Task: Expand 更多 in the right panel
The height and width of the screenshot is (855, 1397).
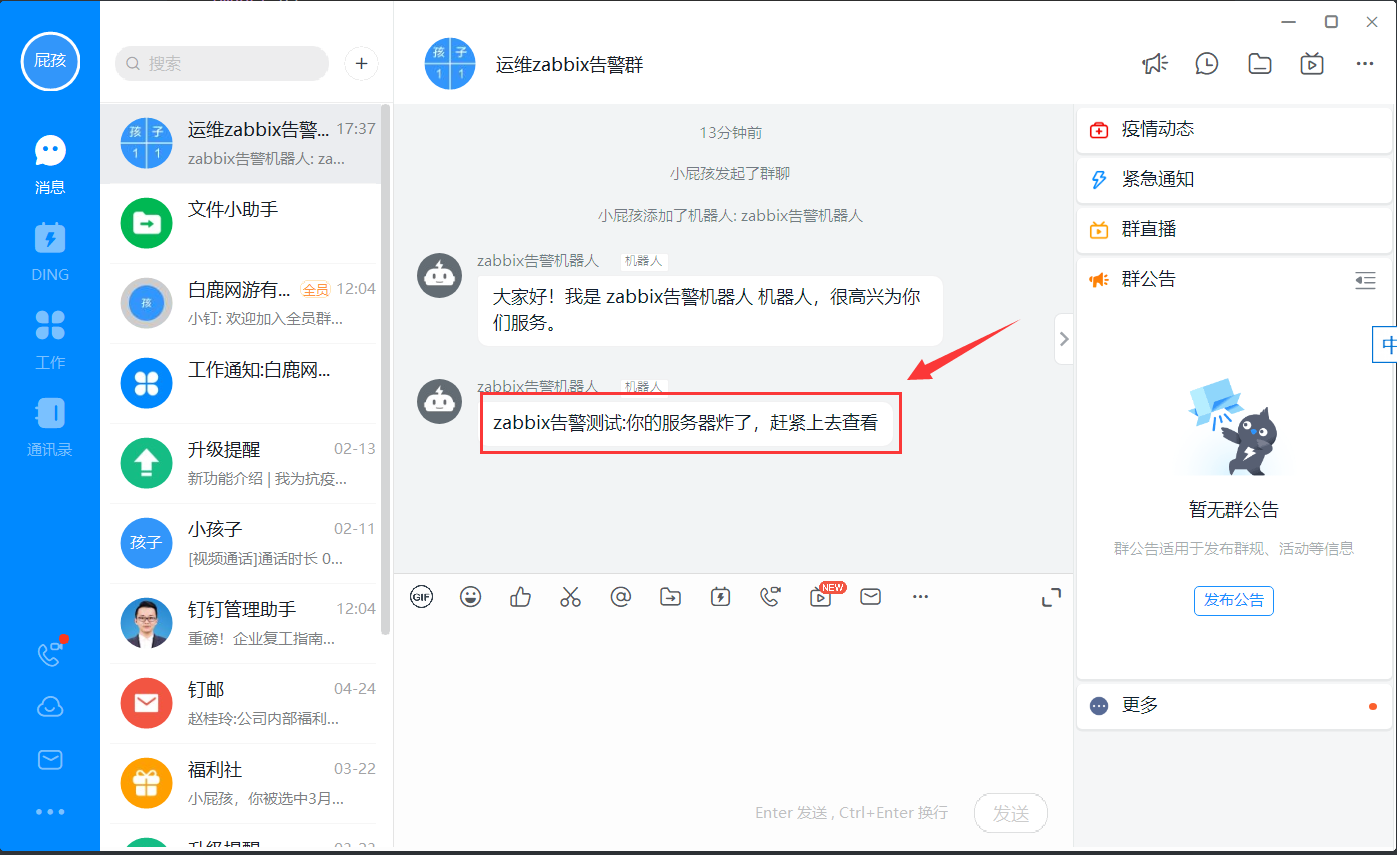Action: [x=1233, y=706]
